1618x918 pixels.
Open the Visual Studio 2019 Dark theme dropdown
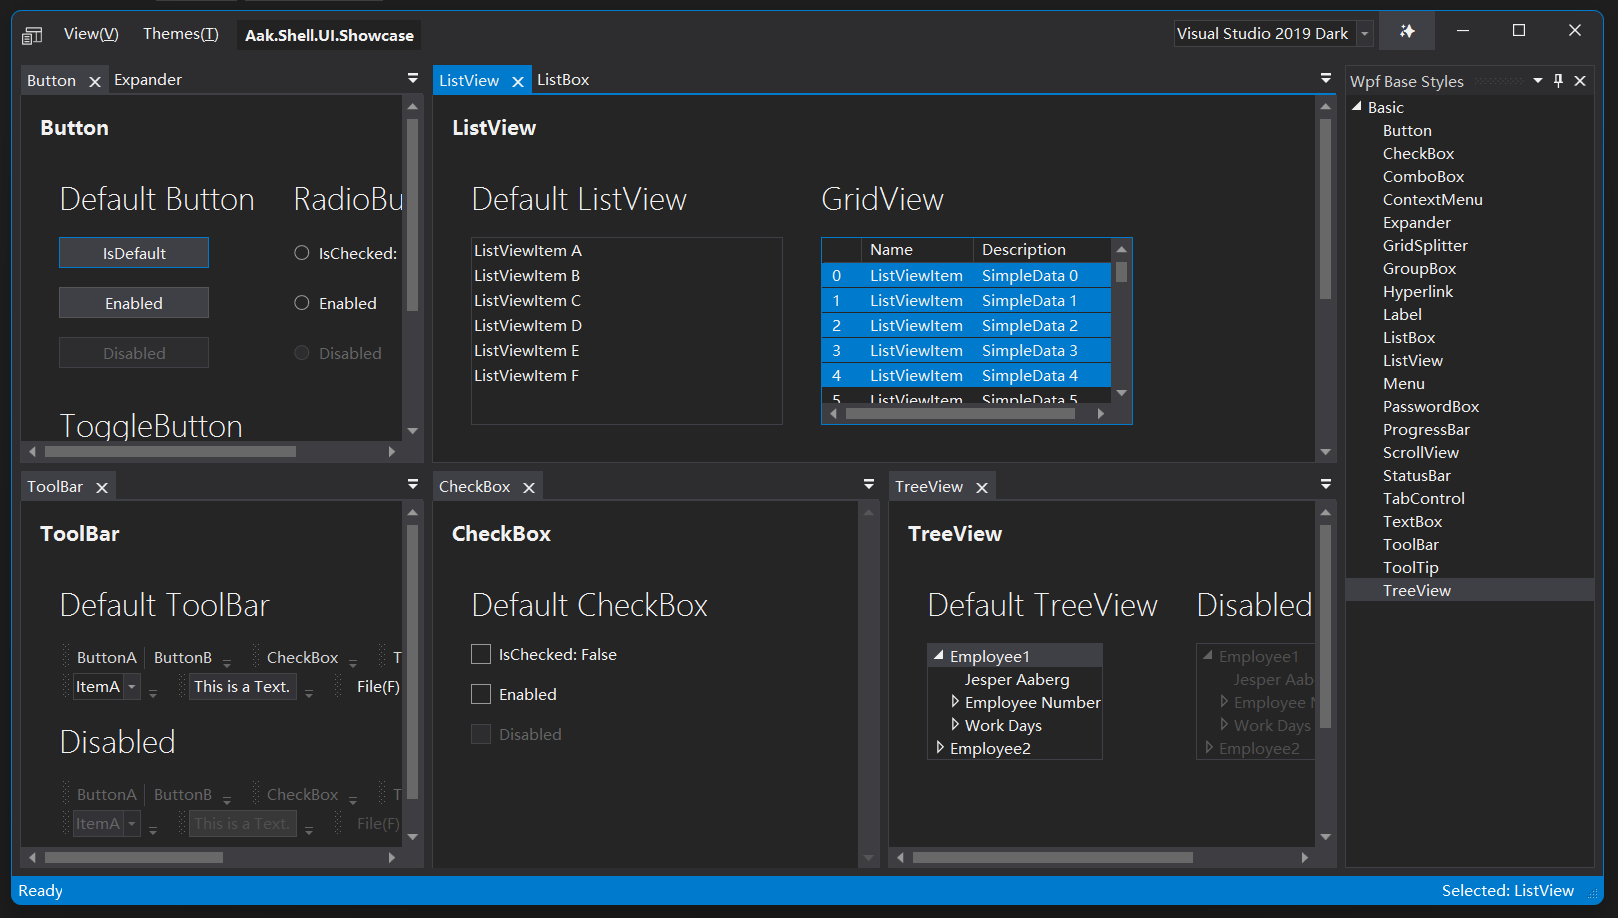pyautogui.click(x=1364, y=32)
